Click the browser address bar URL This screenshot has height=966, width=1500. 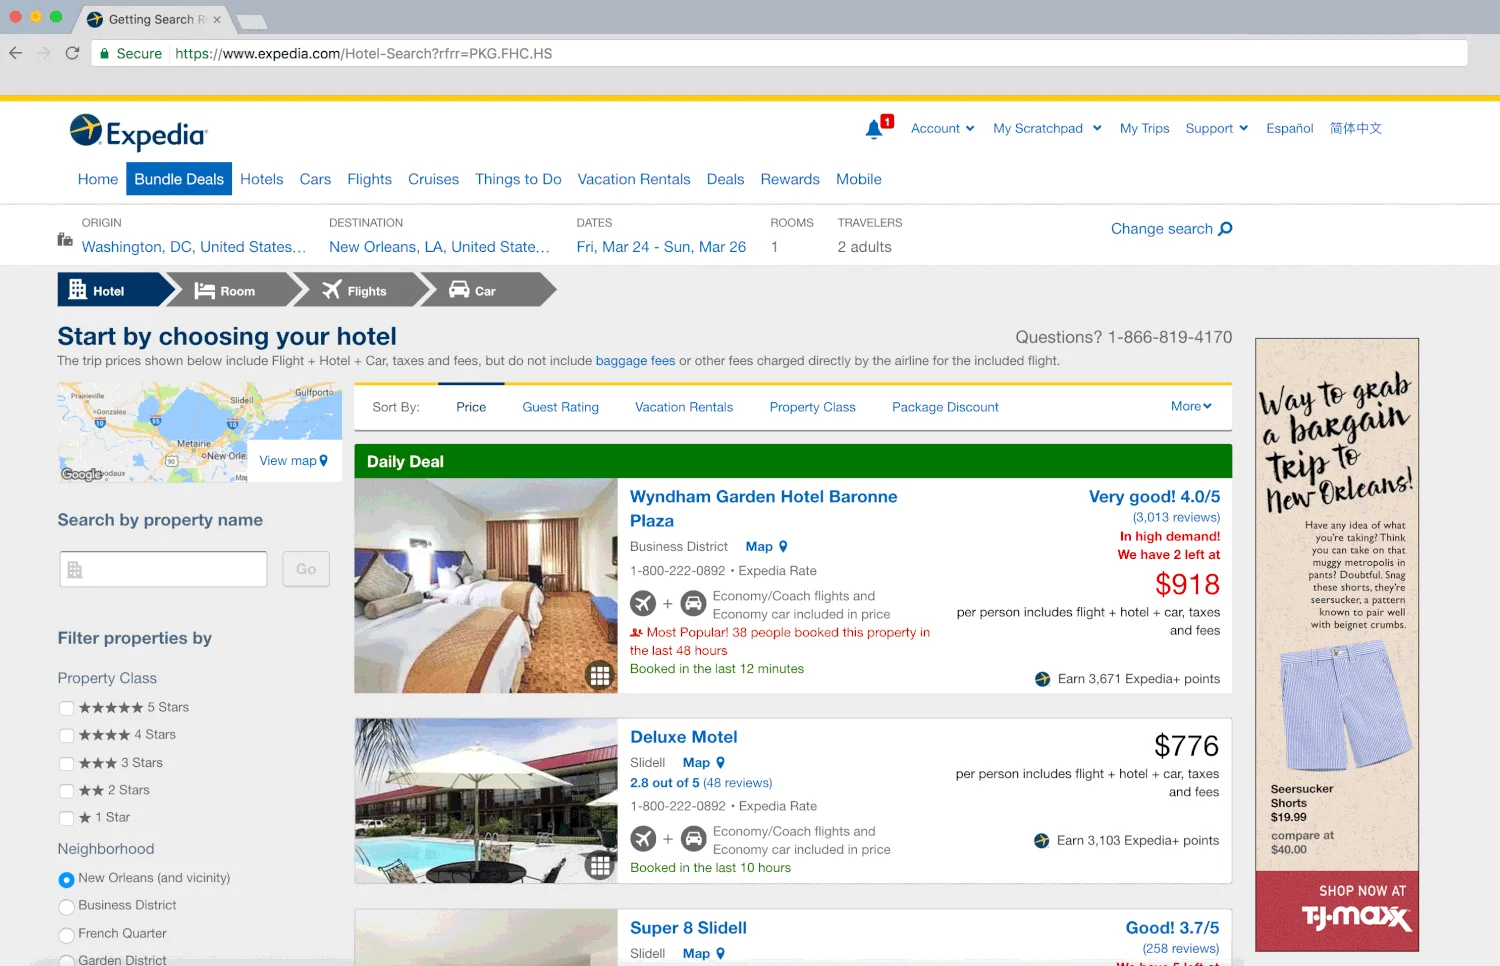[363, 54]
